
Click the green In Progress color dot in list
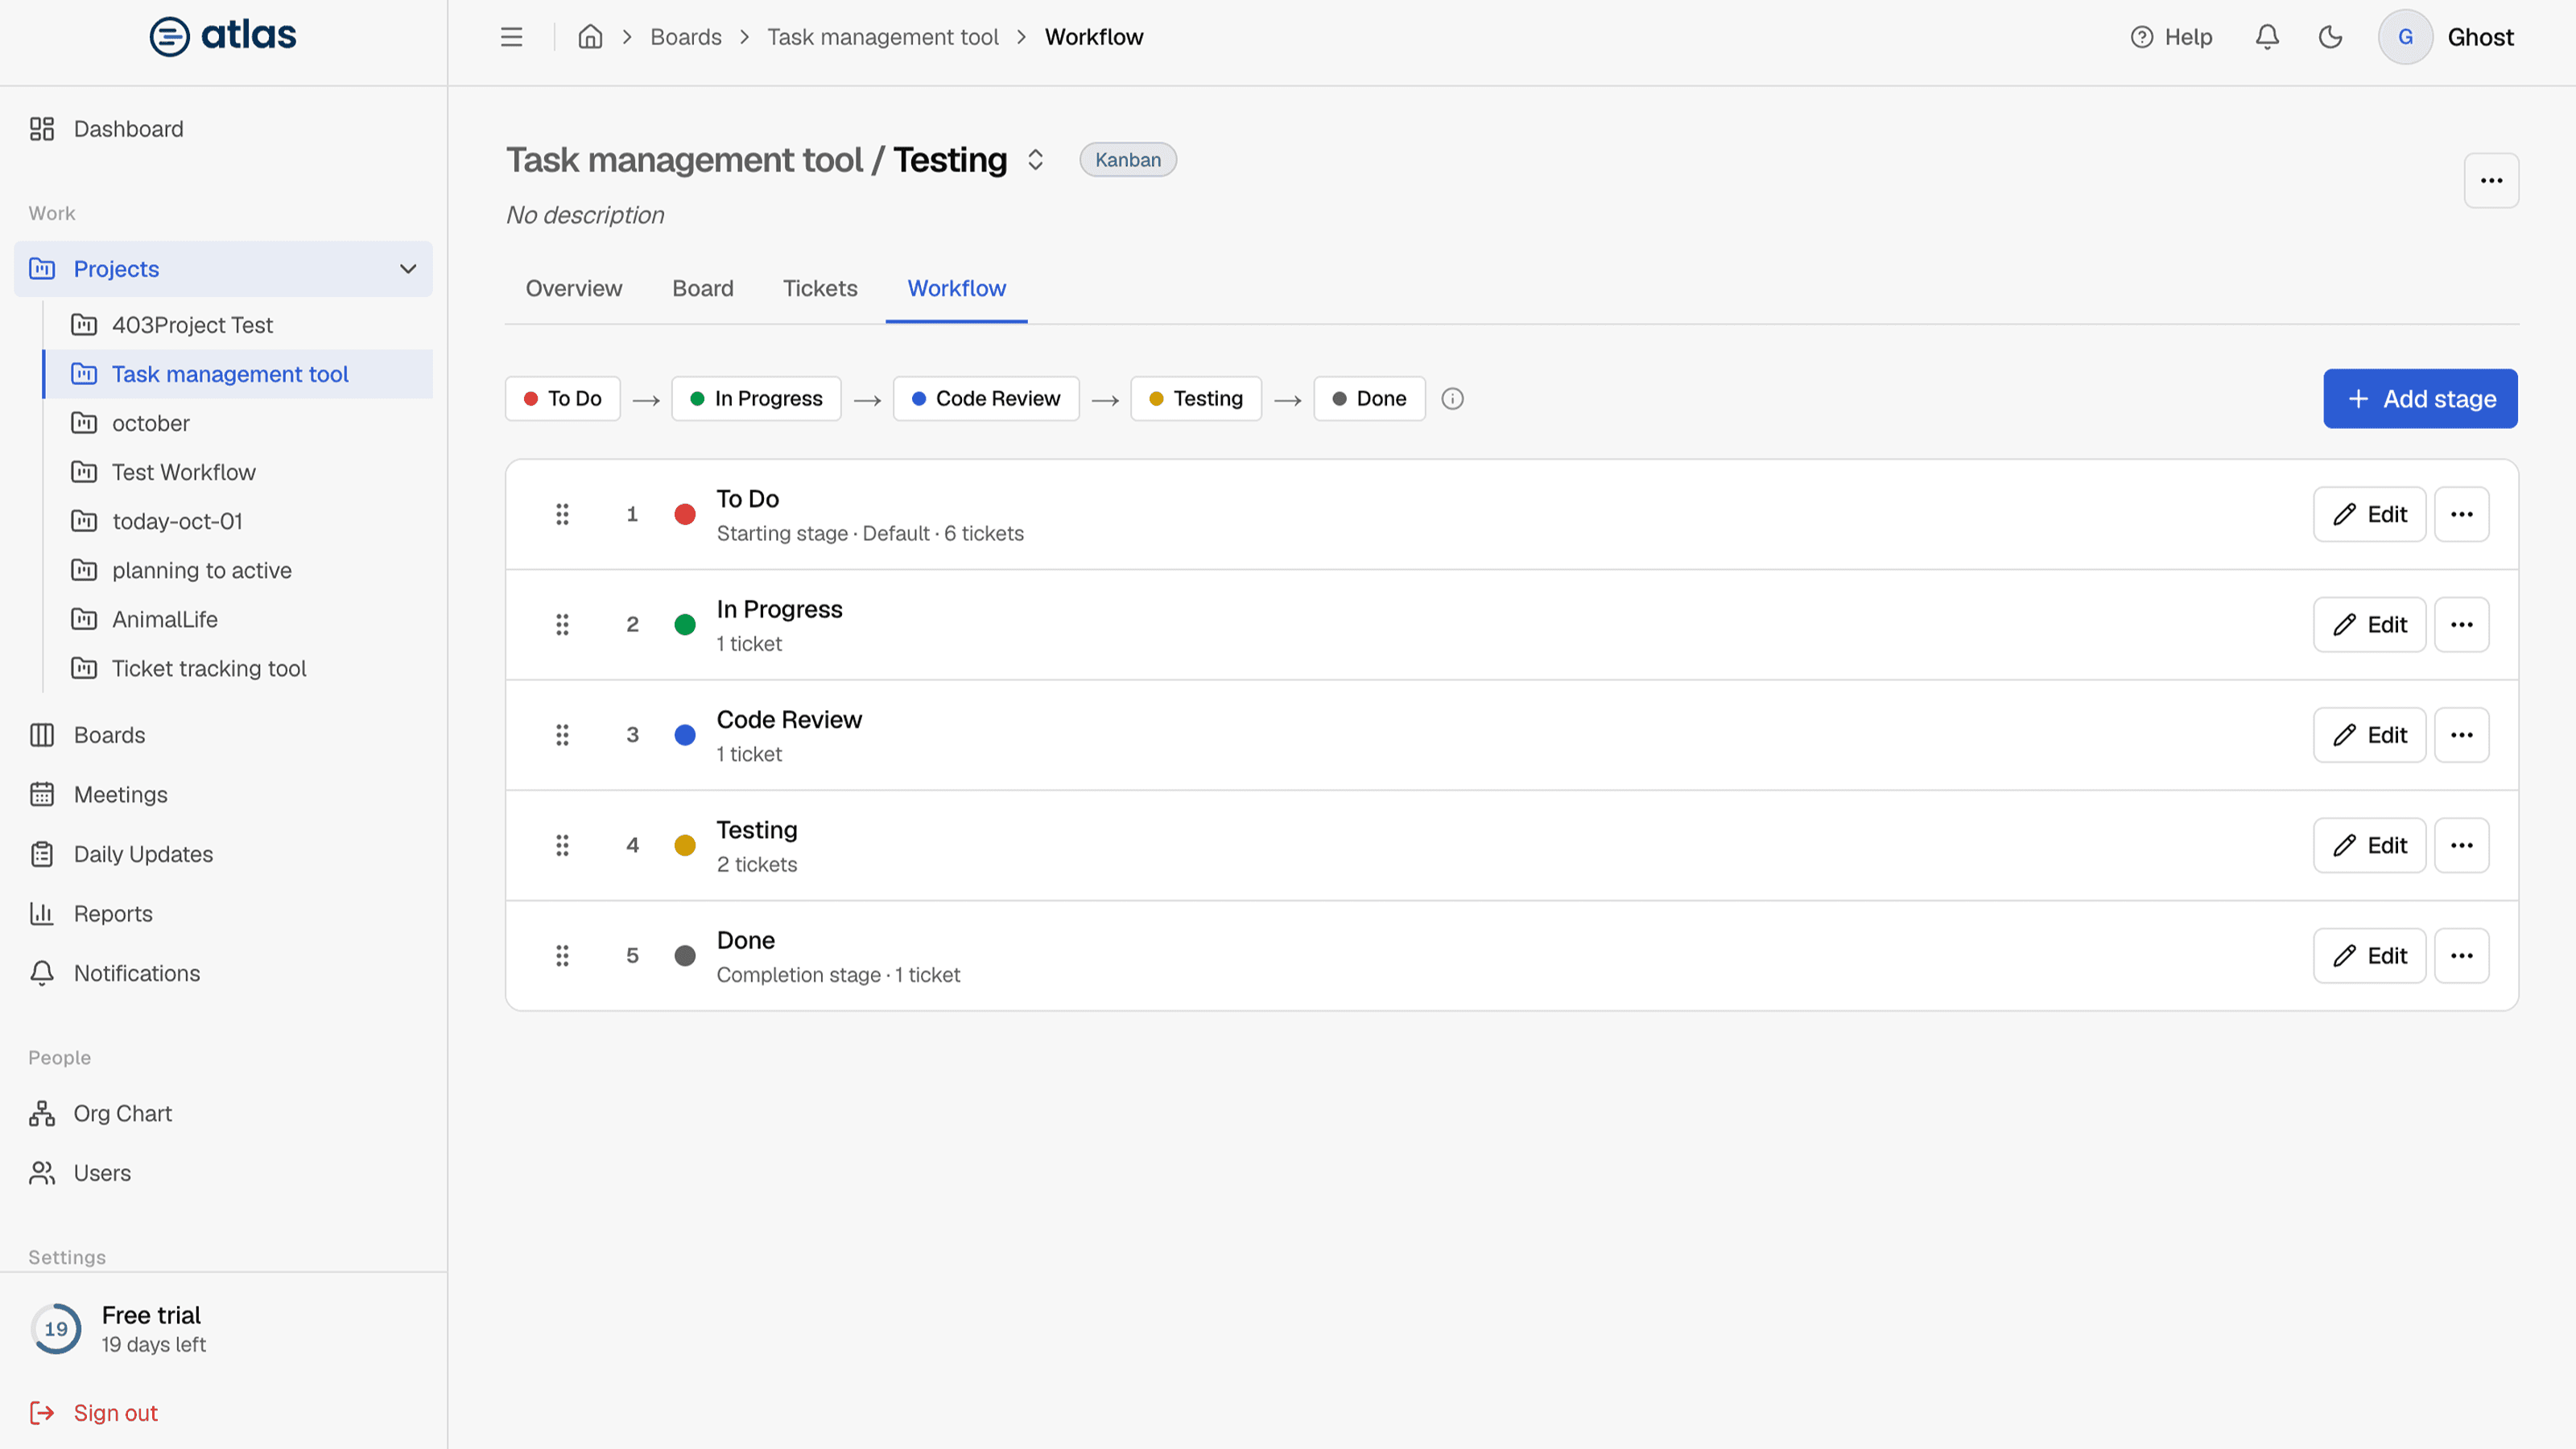tap(685, 625)
